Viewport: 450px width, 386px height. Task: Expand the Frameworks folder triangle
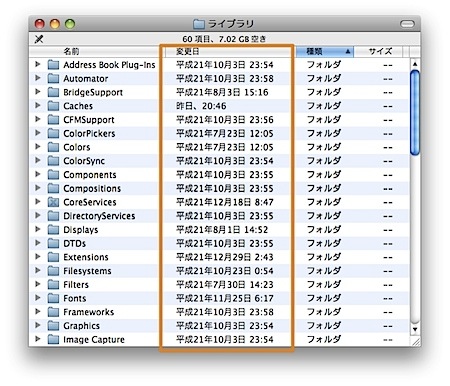38,312
